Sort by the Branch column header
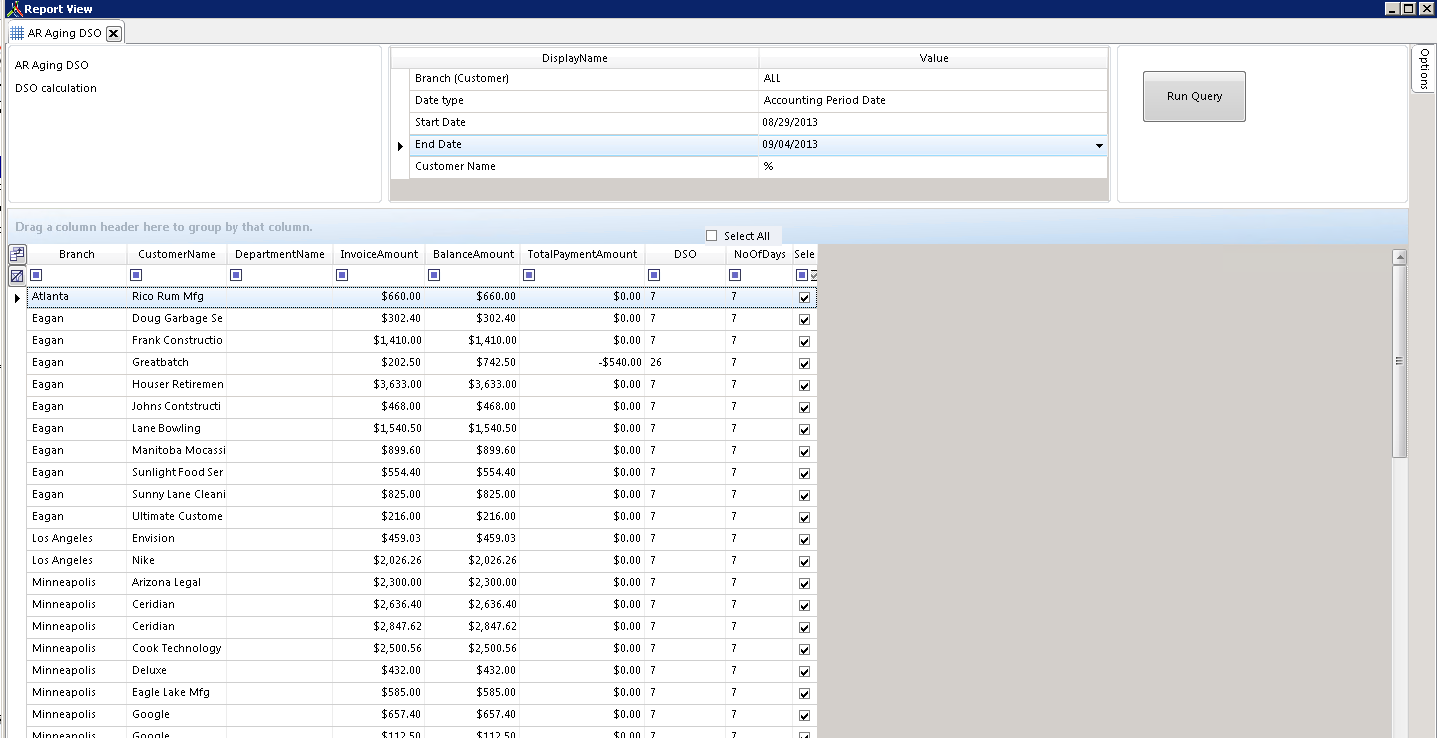This screenshot has width=1437, height=738. 77,254
